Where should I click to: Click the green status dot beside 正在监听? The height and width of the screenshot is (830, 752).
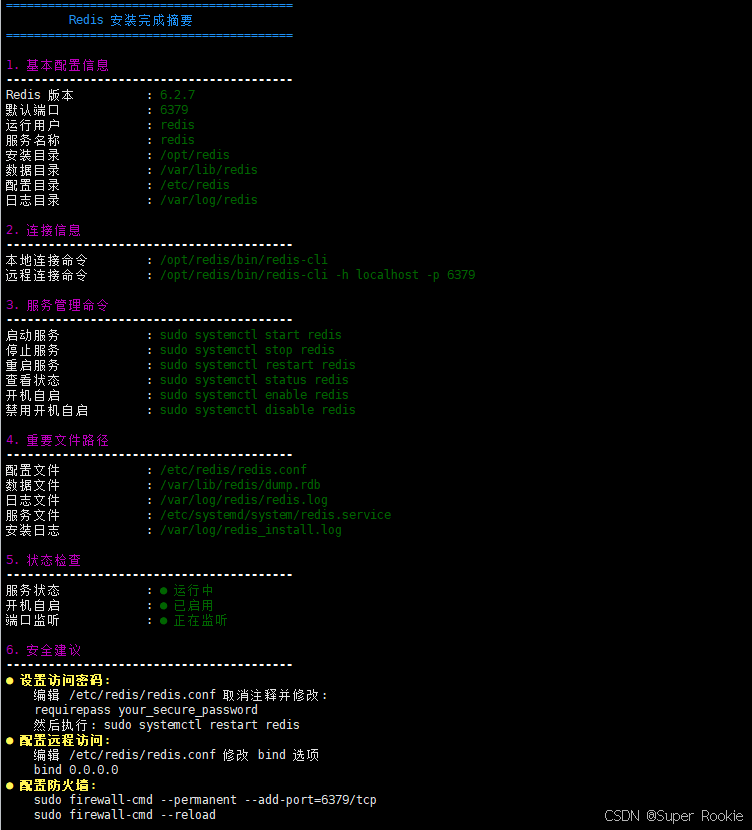[164, 620]
